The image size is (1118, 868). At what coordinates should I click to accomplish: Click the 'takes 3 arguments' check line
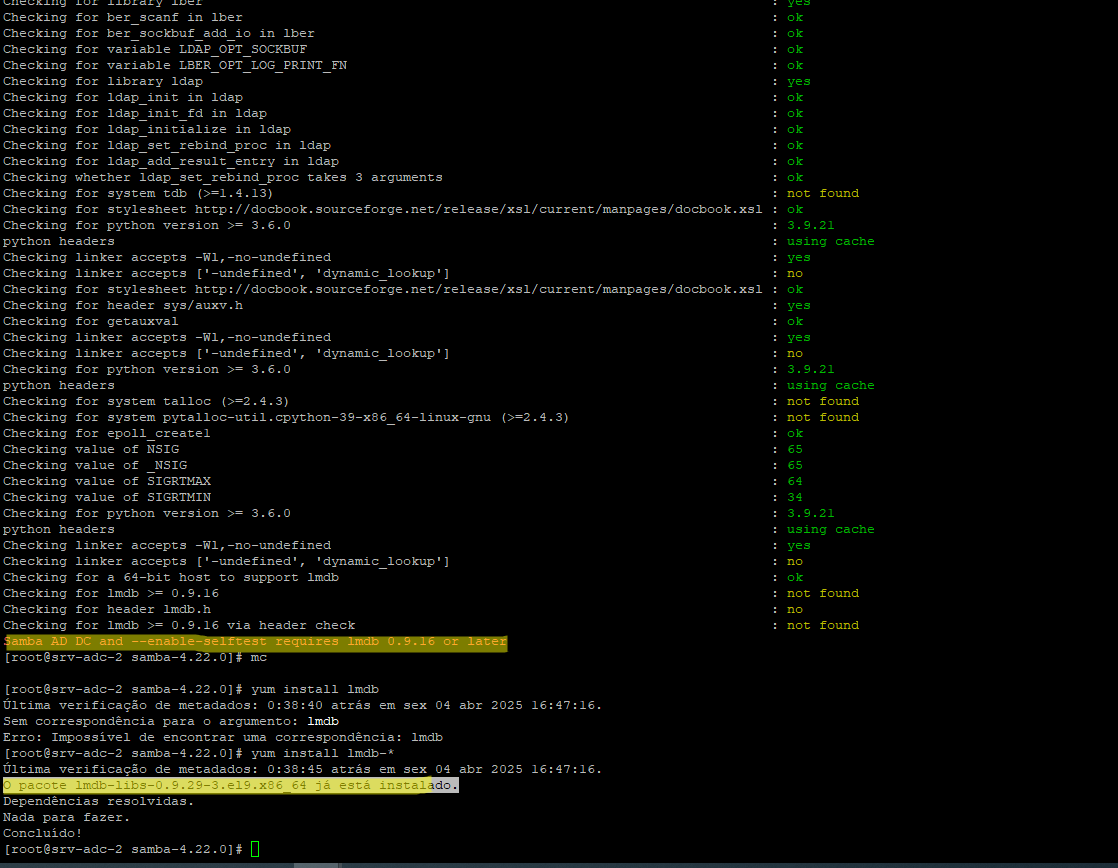coord(222,177)
